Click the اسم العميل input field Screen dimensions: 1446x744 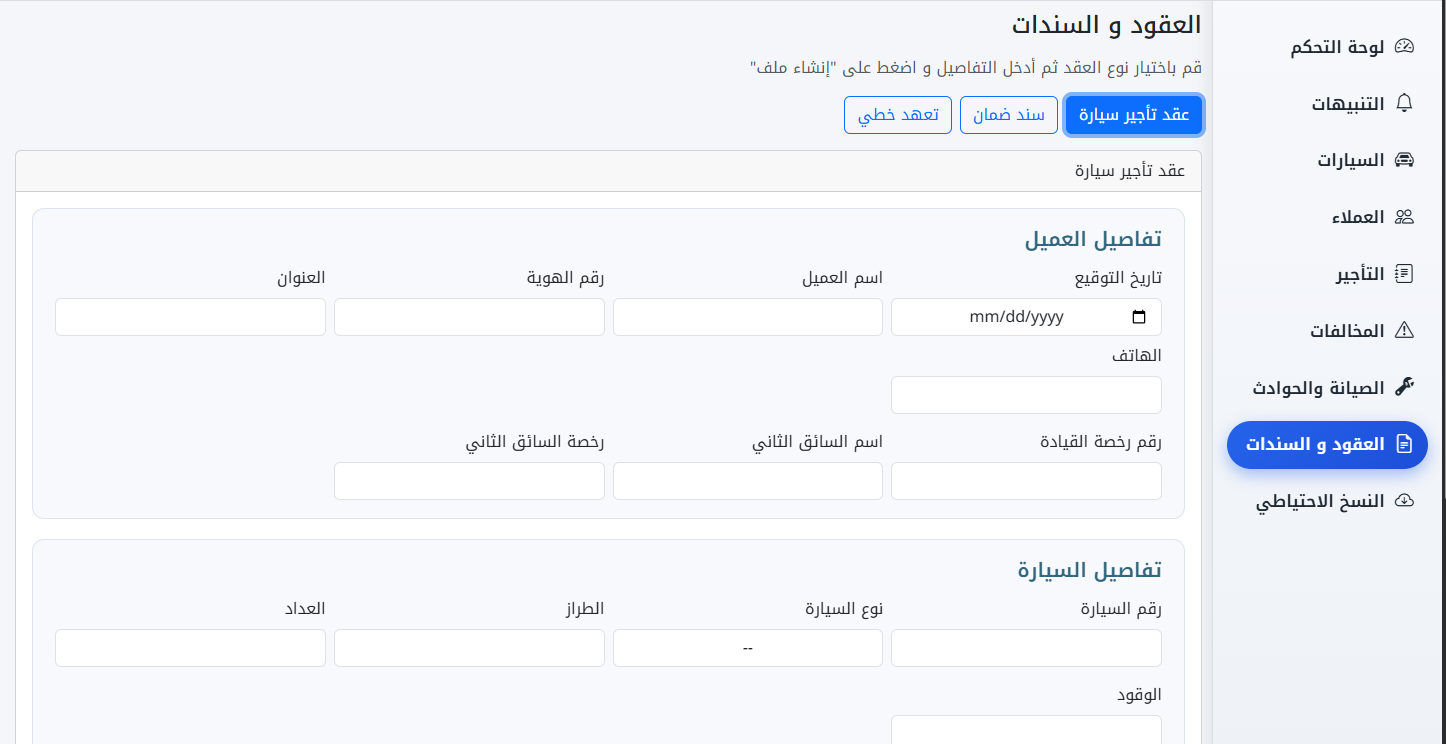[x=748, y=317]
